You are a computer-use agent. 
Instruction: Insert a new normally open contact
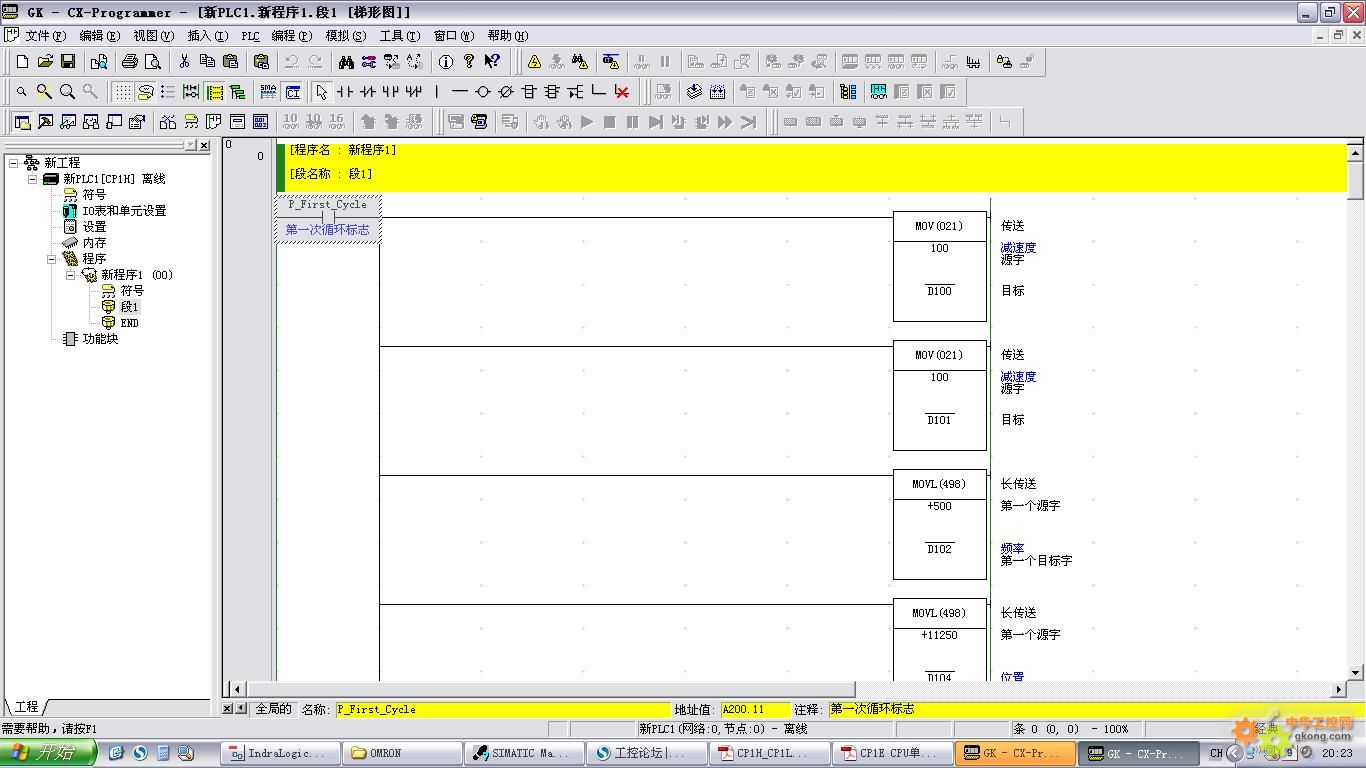tap(344, 92)
